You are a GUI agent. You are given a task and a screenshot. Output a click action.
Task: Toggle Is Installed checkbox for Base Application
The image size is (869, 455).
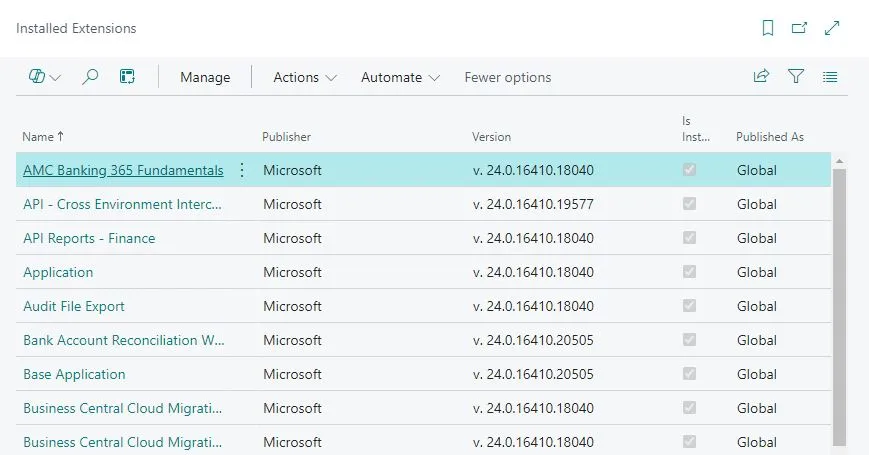[689, 374]
